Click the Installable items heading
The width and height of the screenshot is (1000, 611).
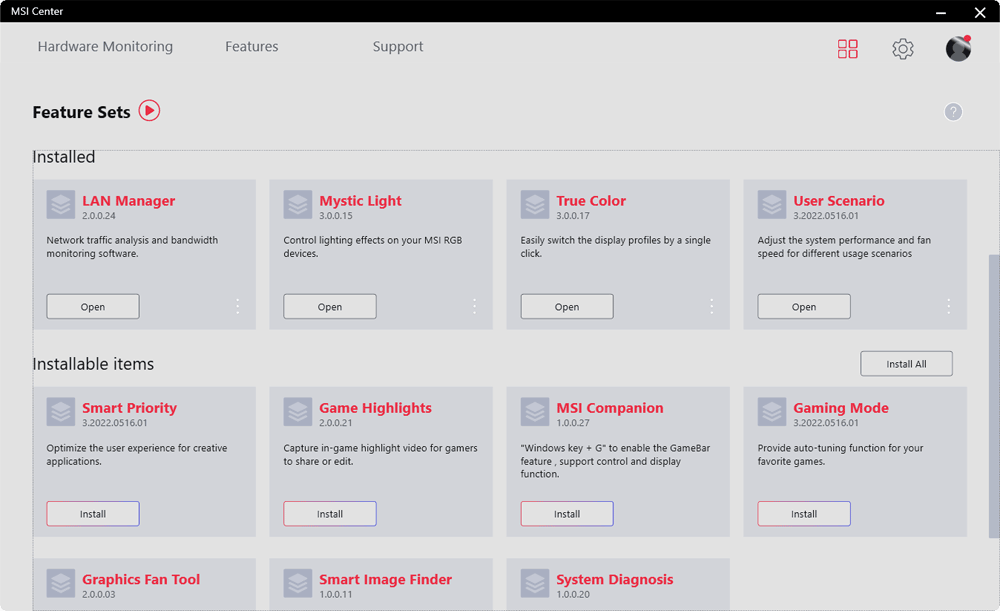coord(93,364)
